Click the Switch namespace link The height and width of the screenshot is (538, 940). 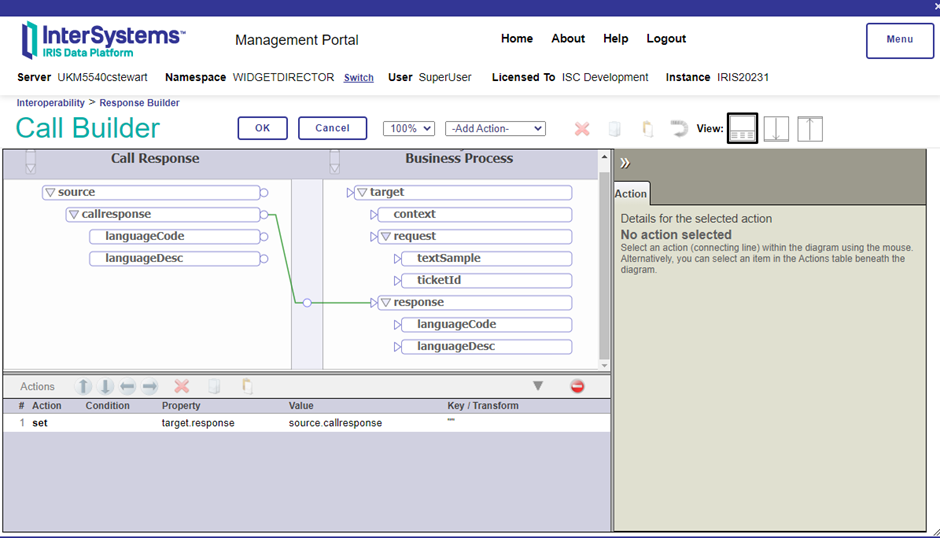(x=359, y=78)
